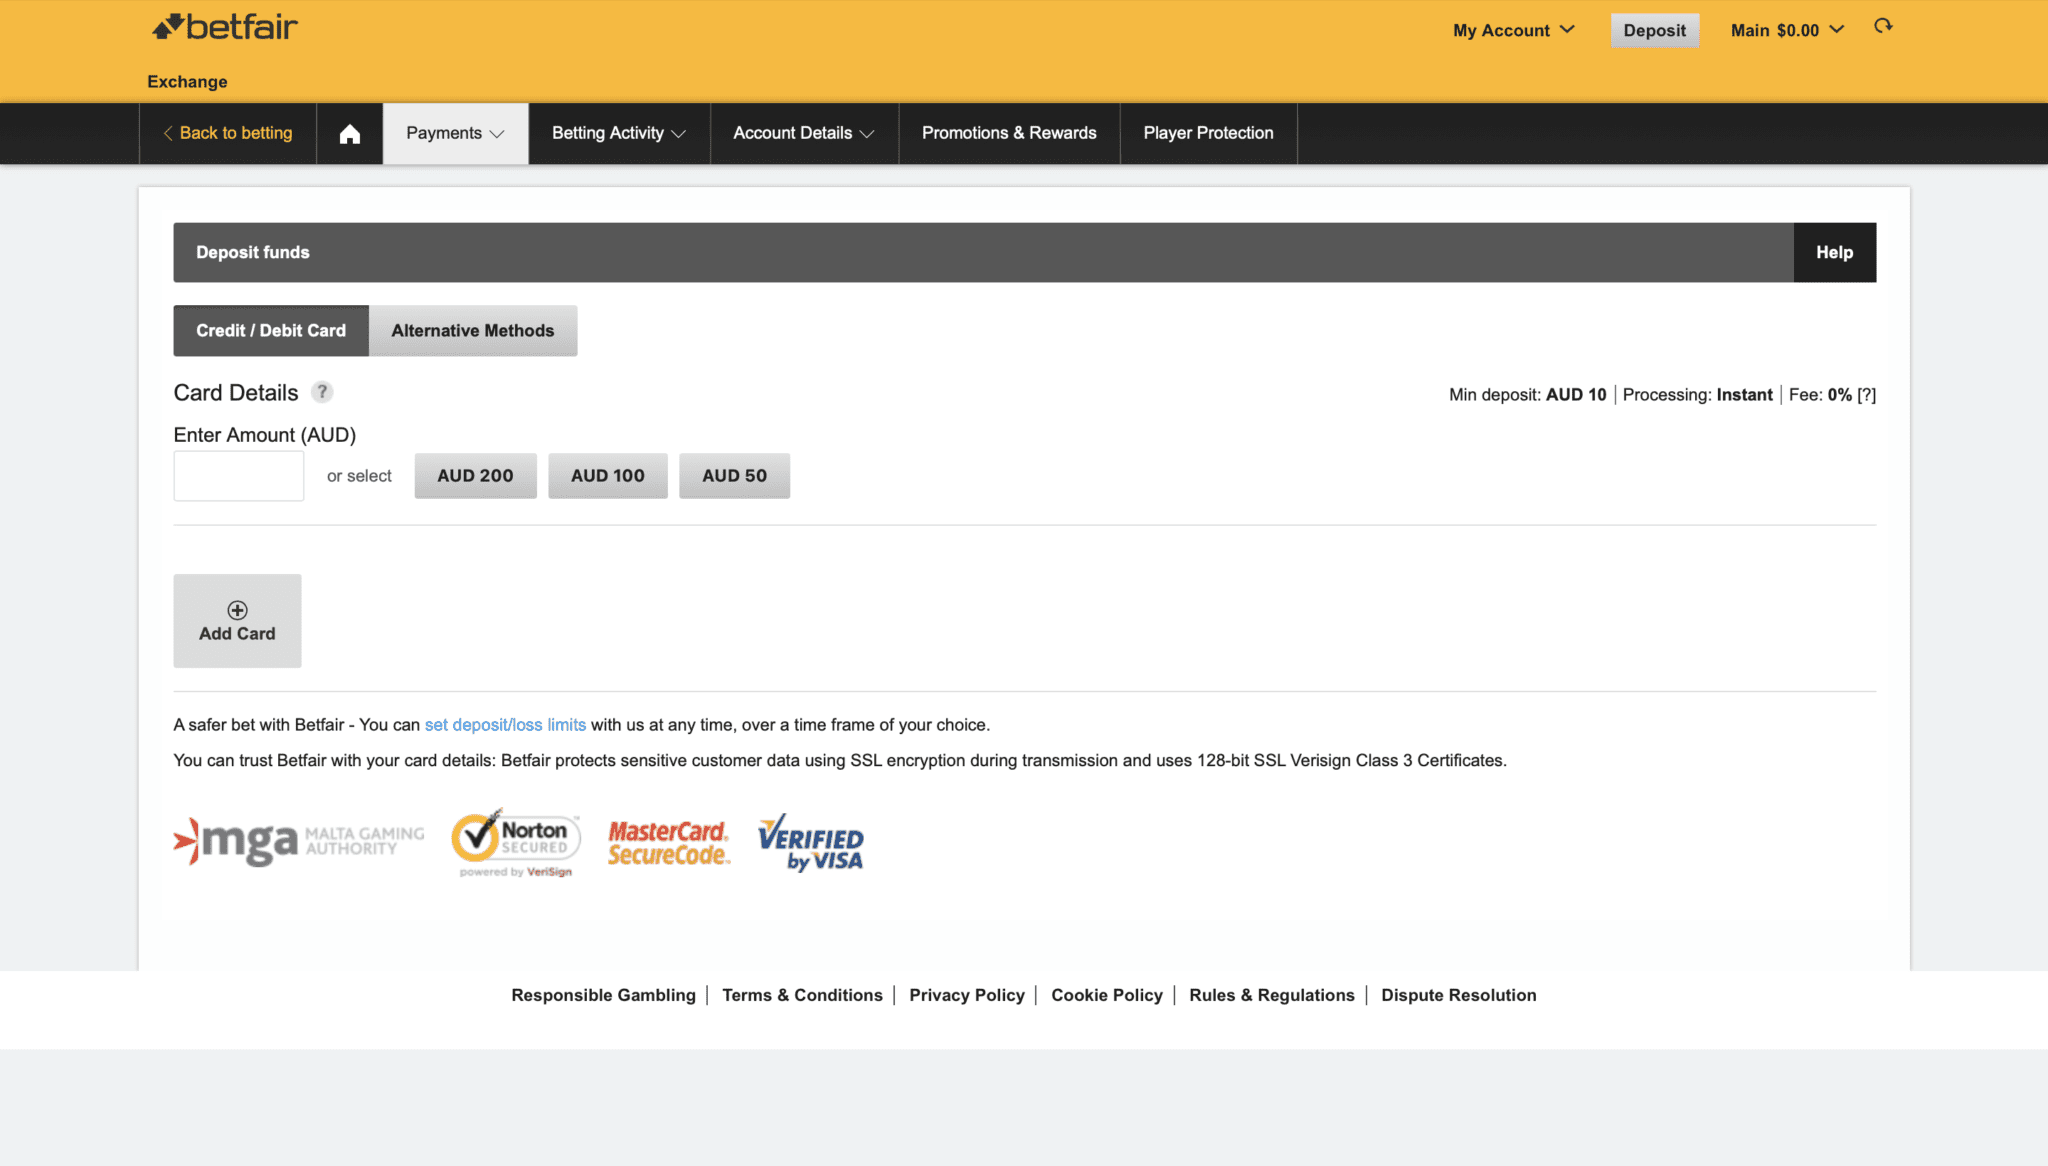Click the 'Min deposit: AUD 10' text
Screen dimensions: 2048x1166
click(x=1528, y=395)
